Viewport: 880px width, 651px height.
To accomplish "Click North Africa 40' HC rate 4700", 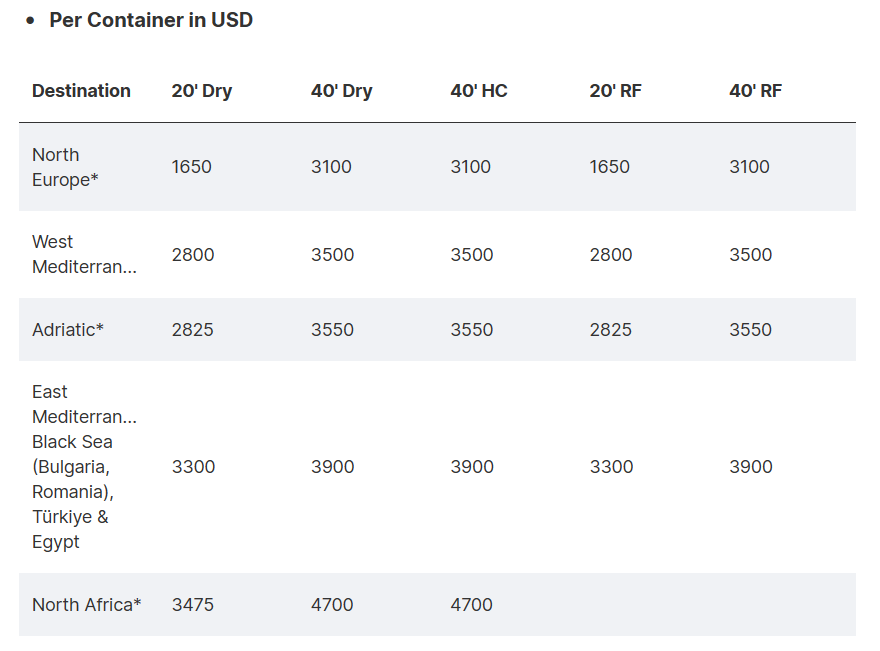I will (x=472, y=604).
